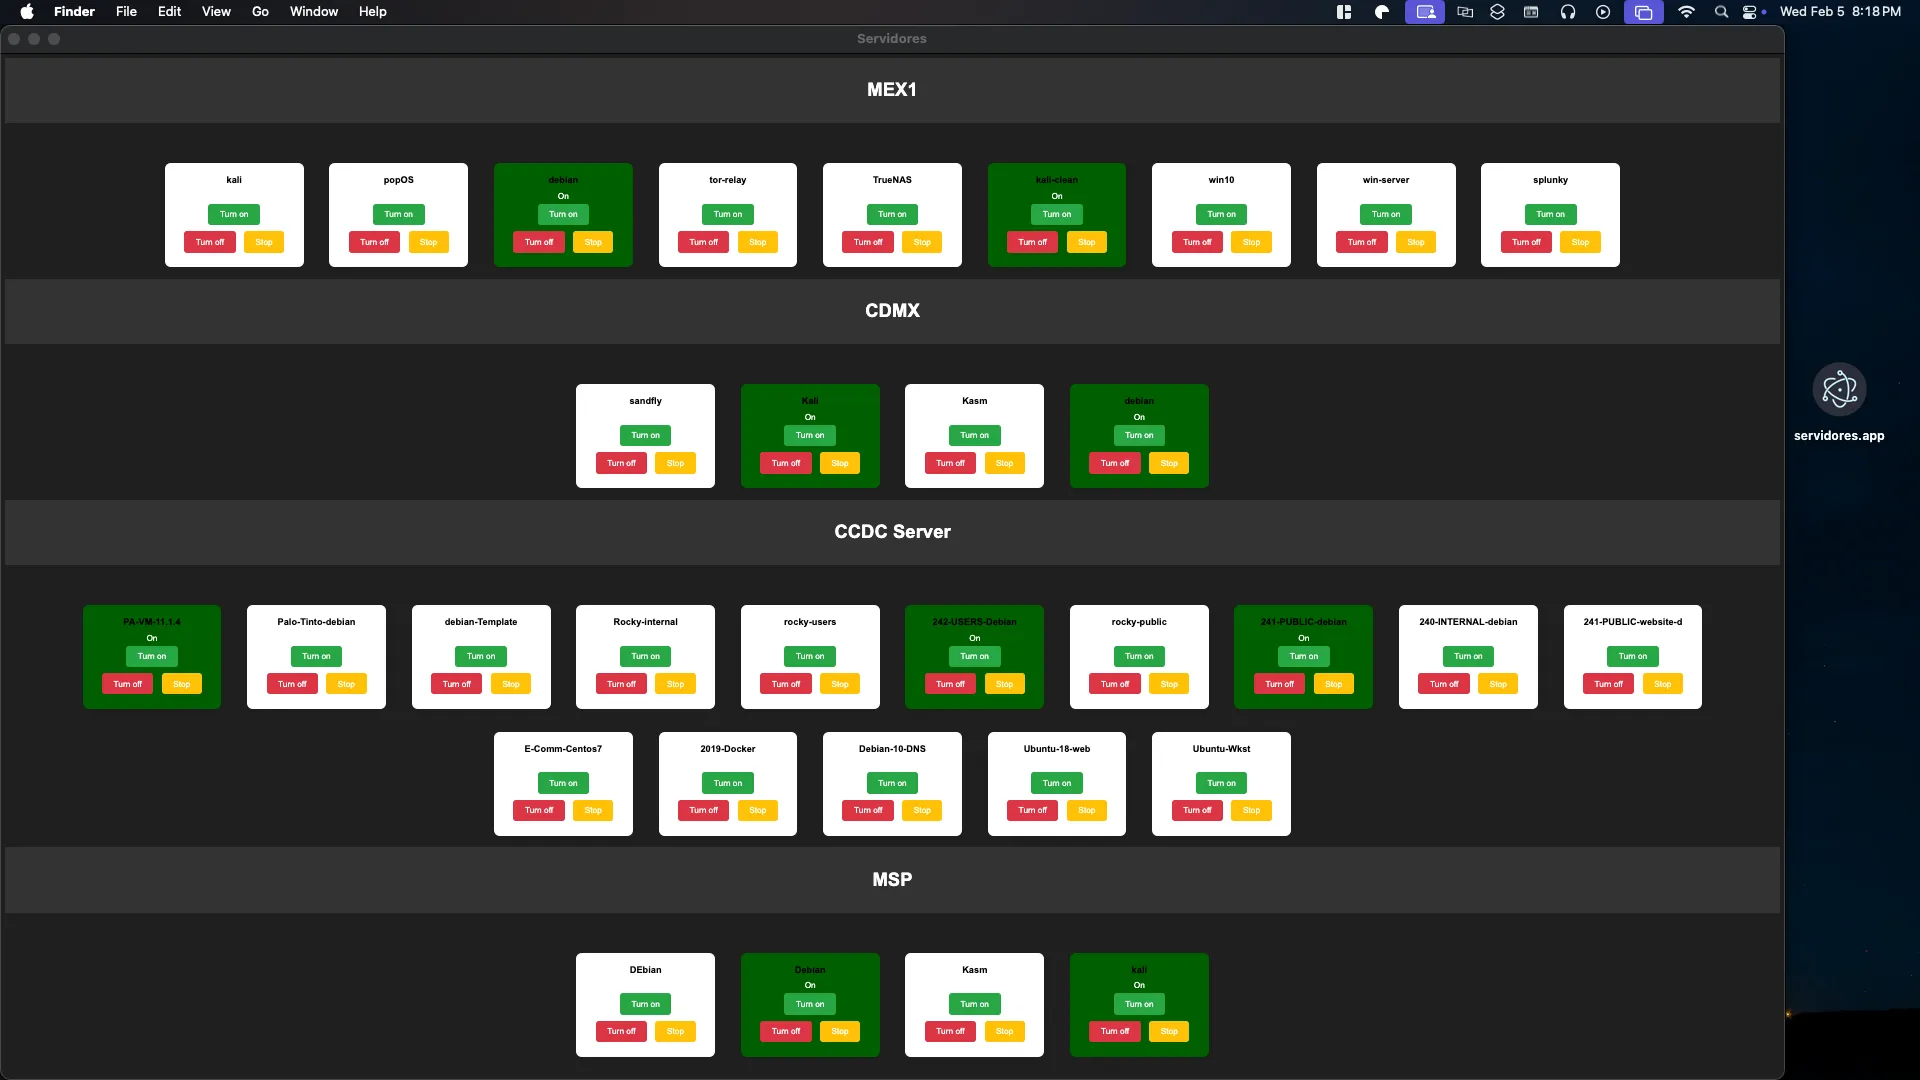Image resolution: width=1920 pixels, height=1080 pixels.
Task: Open the Window menu
Action: point(314,12)
